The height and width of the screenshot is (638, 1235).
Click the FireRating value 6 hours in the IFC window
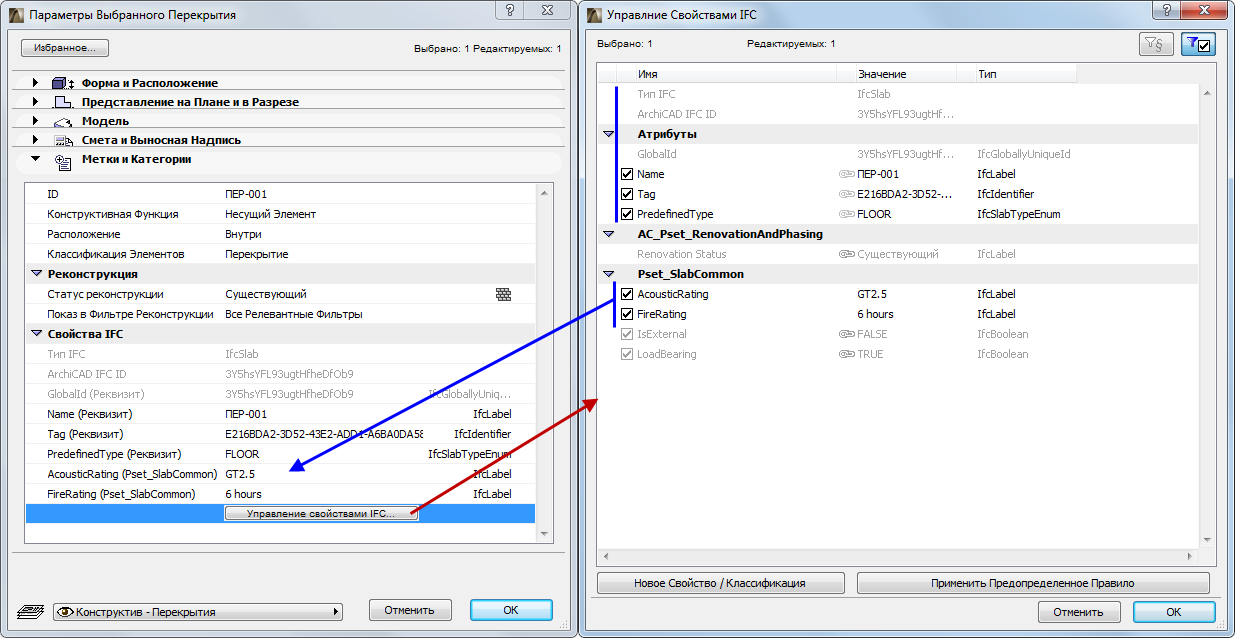[x=875, y=314]
